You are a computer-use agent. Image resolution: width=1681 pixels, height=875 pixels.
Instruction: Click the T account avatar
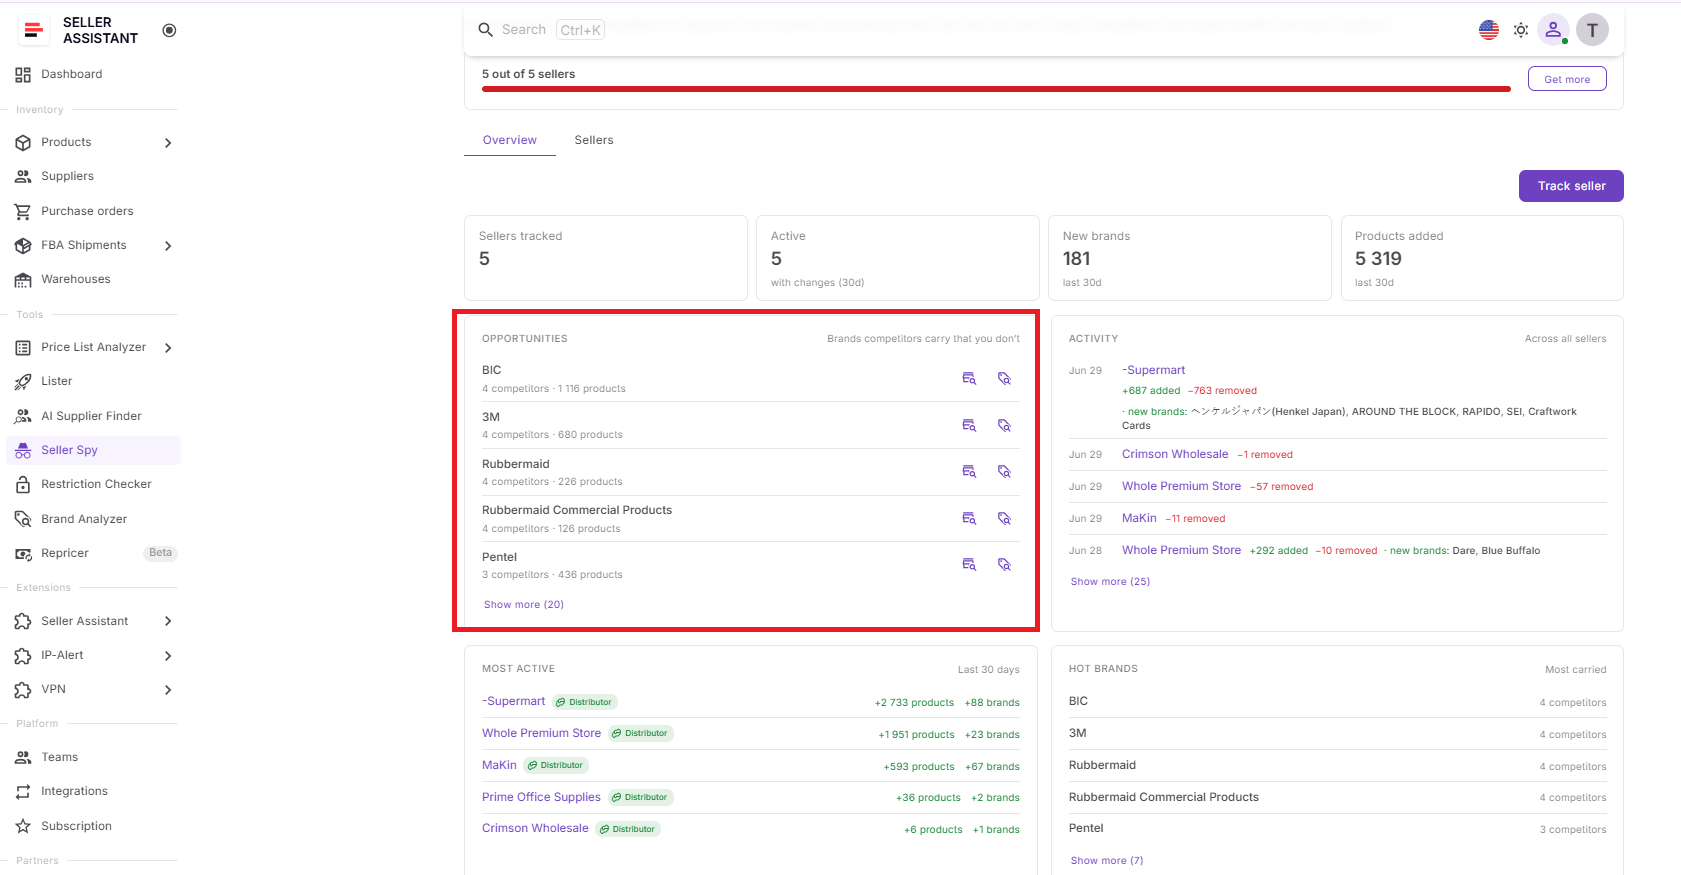[1593, 30]
